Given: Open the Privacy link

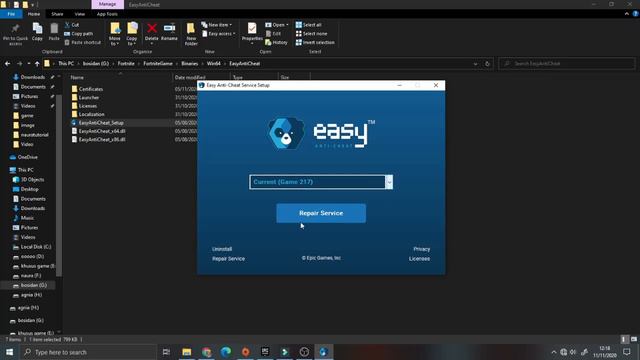Looking at the screenshot, I should point(421,249).
